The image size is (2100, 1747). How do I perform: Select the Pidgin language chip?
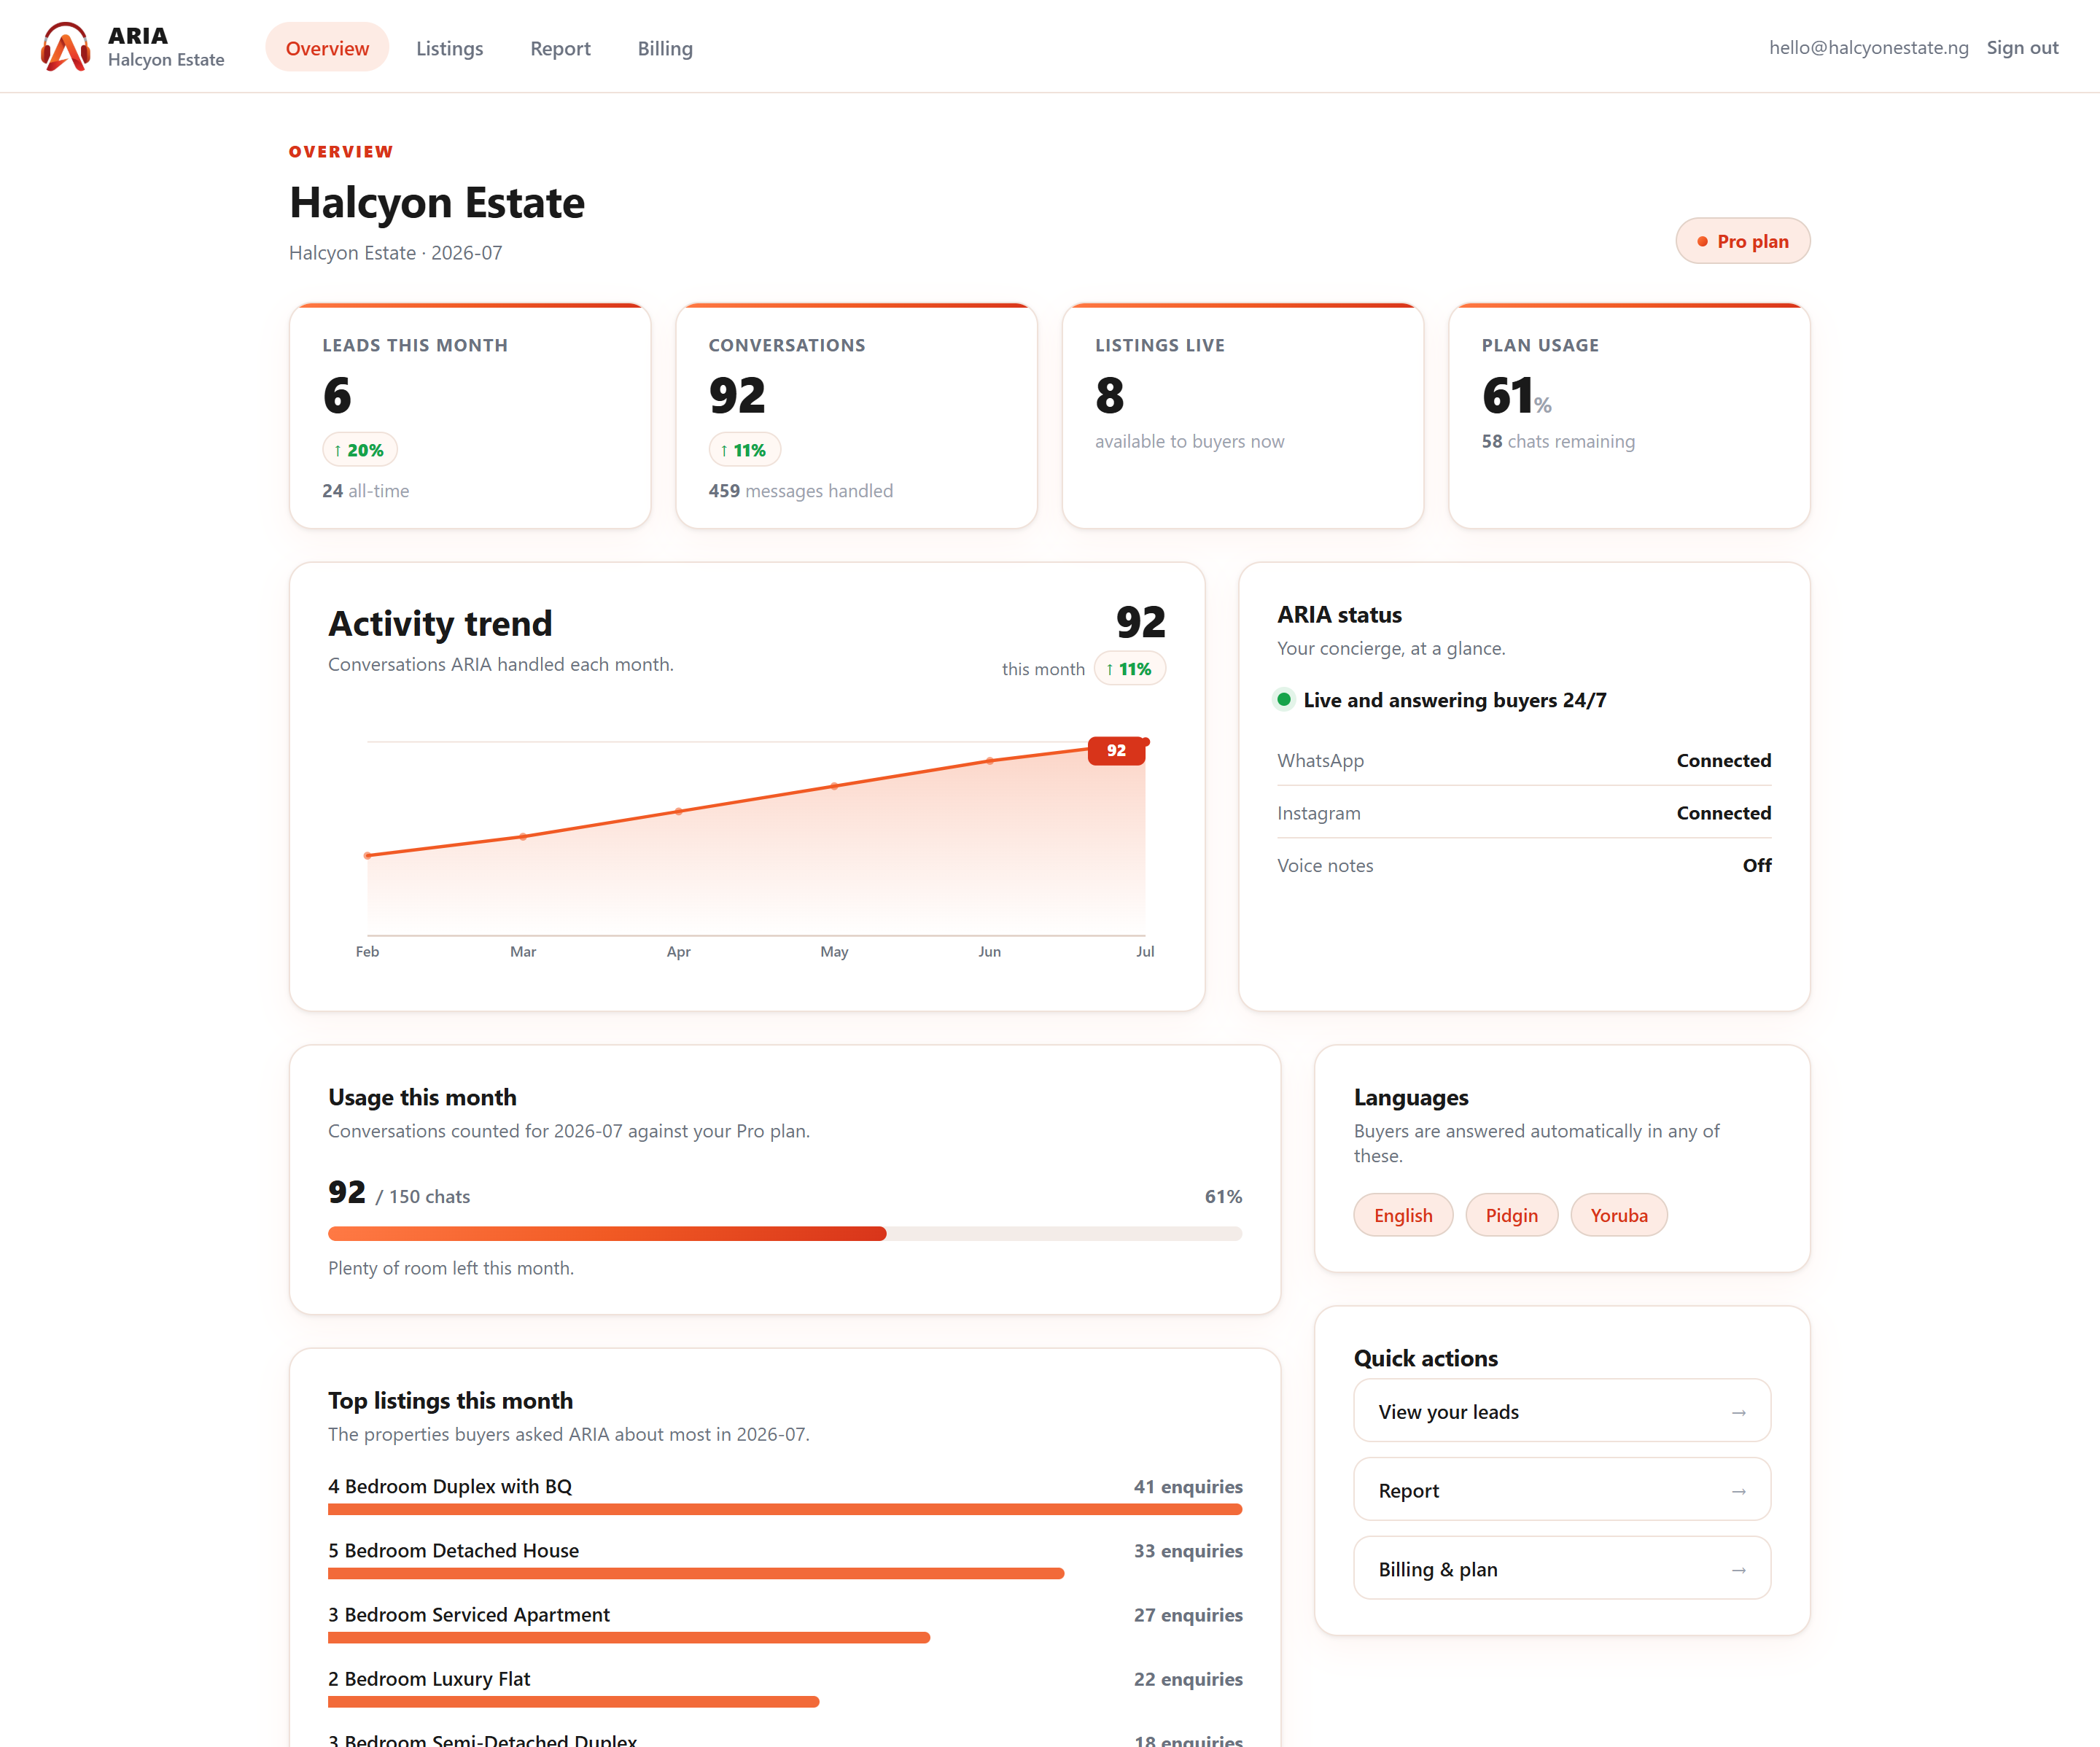tap(1511, 1215)
